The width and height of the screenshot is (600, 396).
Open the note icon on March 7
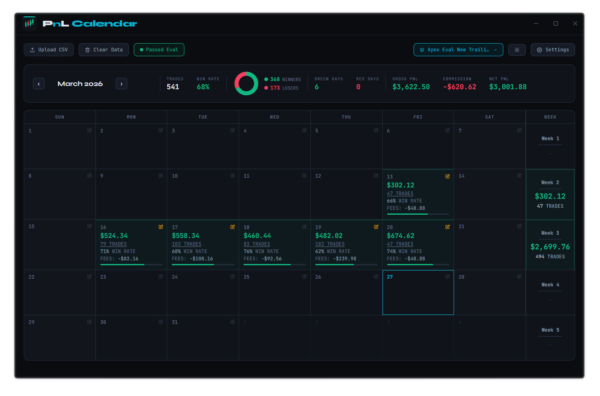519,130
